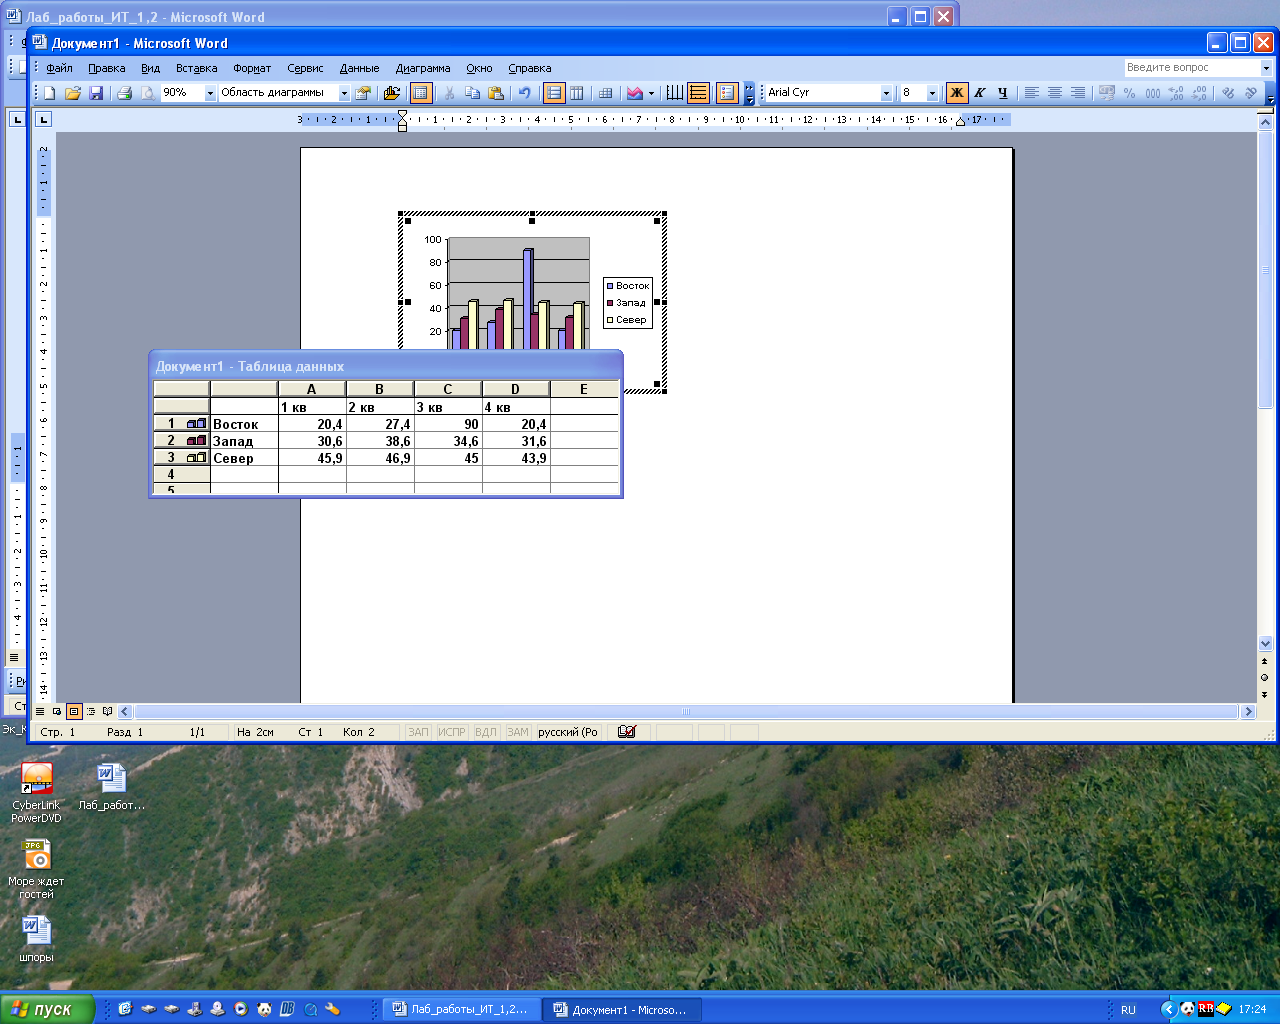Click the Import file toolbar icon

click(x=392, y=93)
